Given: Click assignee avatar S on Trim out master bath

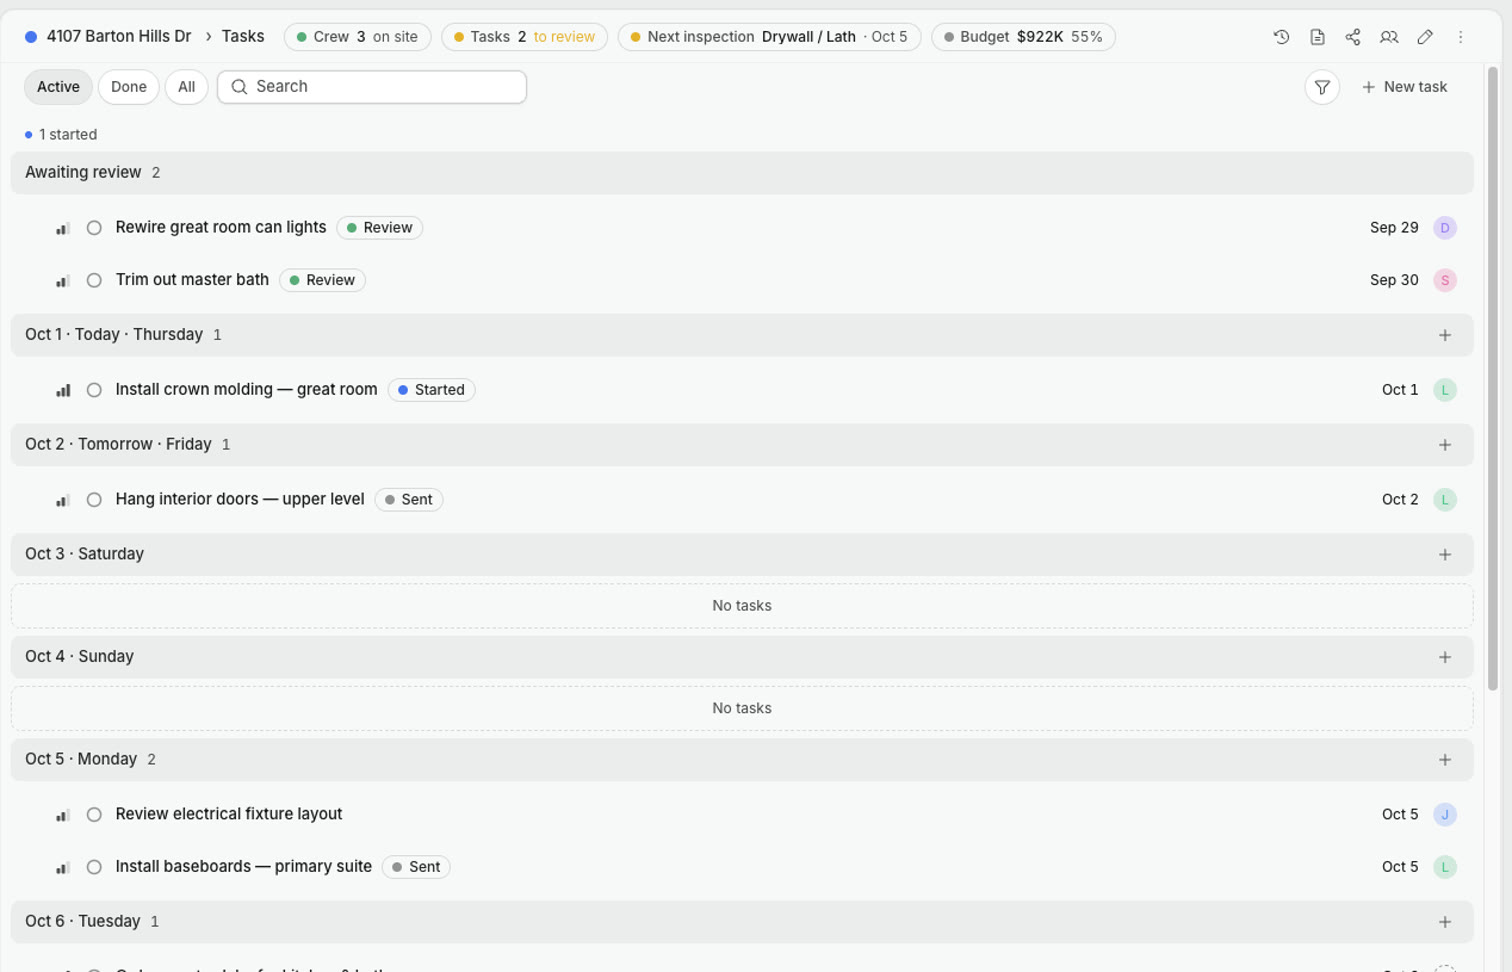Looking at the screenshot, I should click(1445, 280).
